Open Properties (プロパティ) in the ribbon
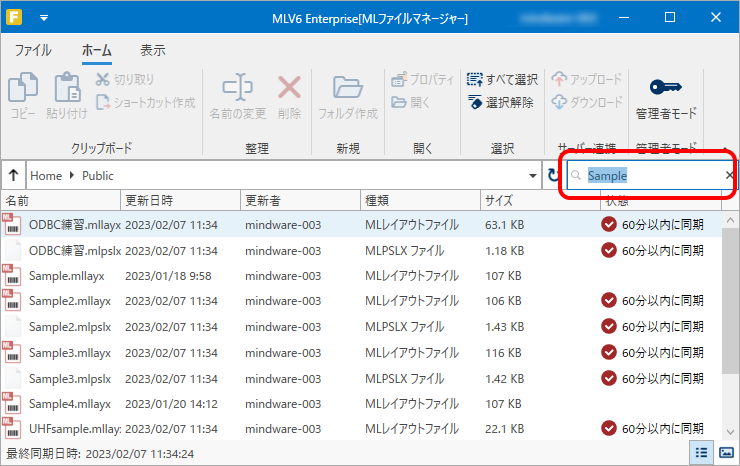Viewport: 740px width, 466px height. pos(422,79)
